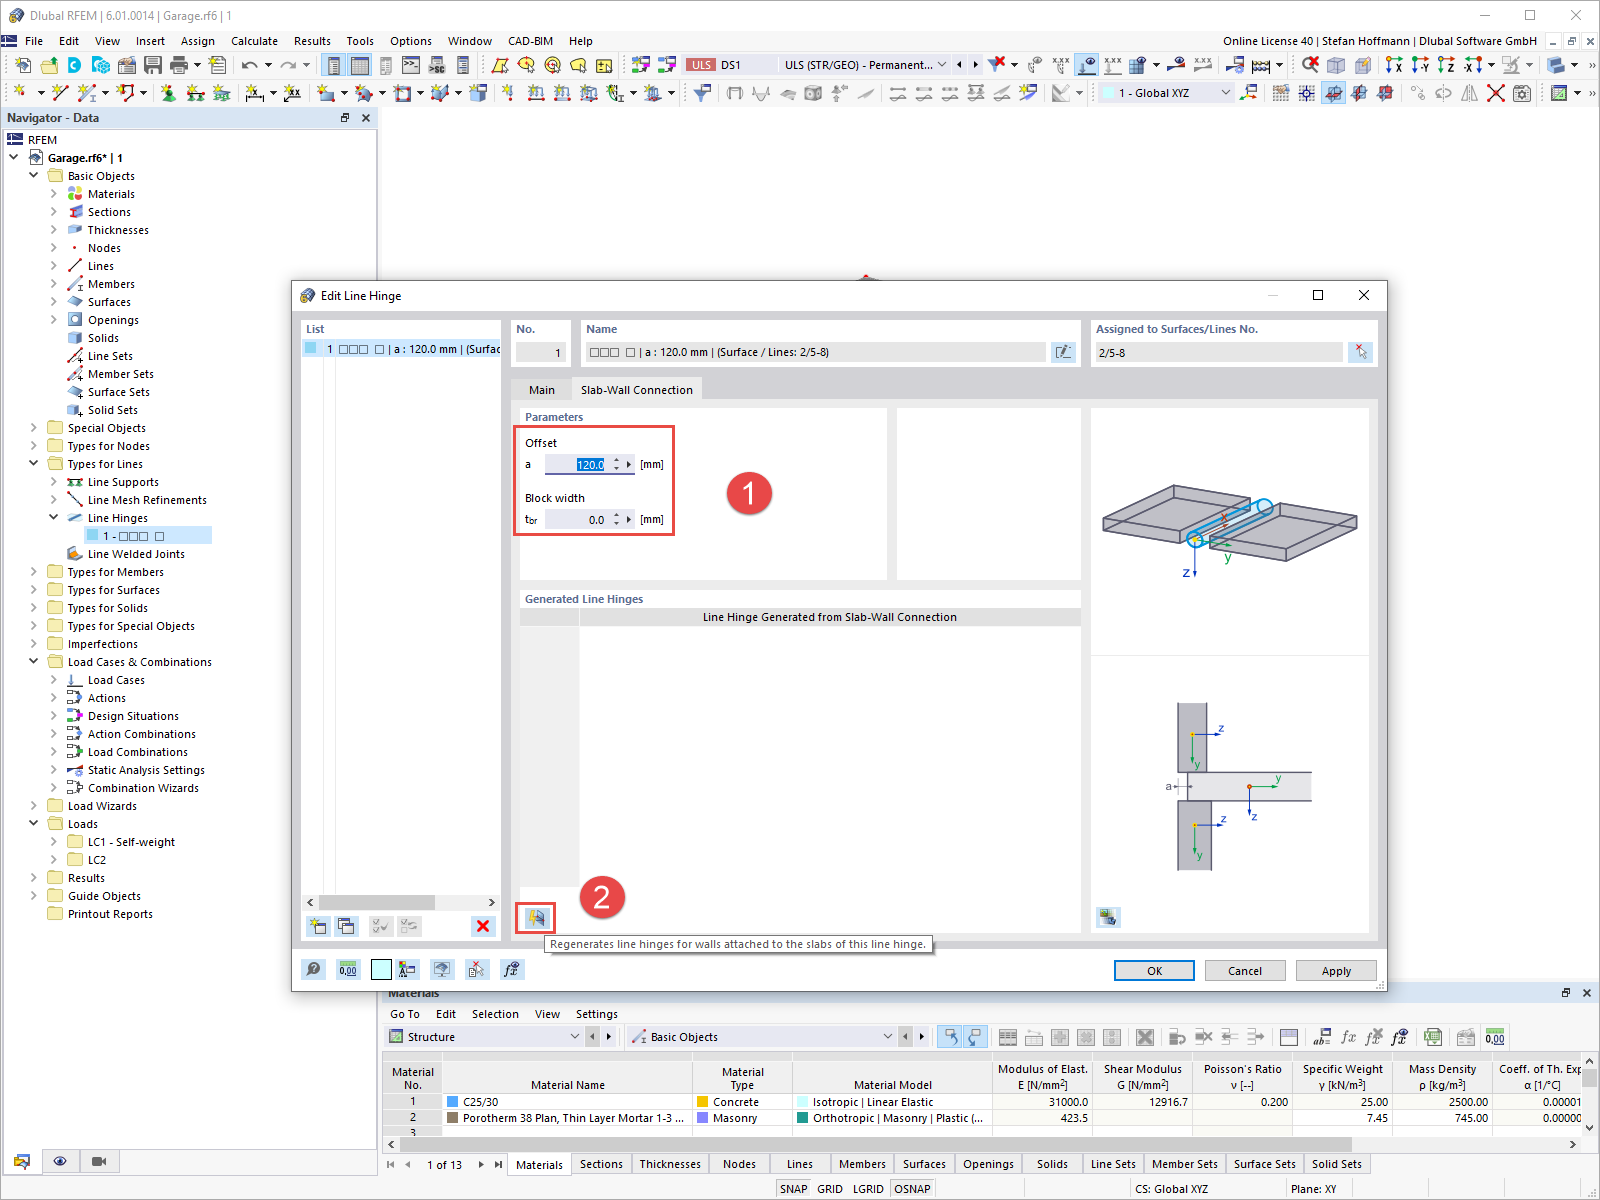The image size is (1600, 1200).
Task: Click the view in Z direction axis icon
Action: click(x=1446, y=65)
